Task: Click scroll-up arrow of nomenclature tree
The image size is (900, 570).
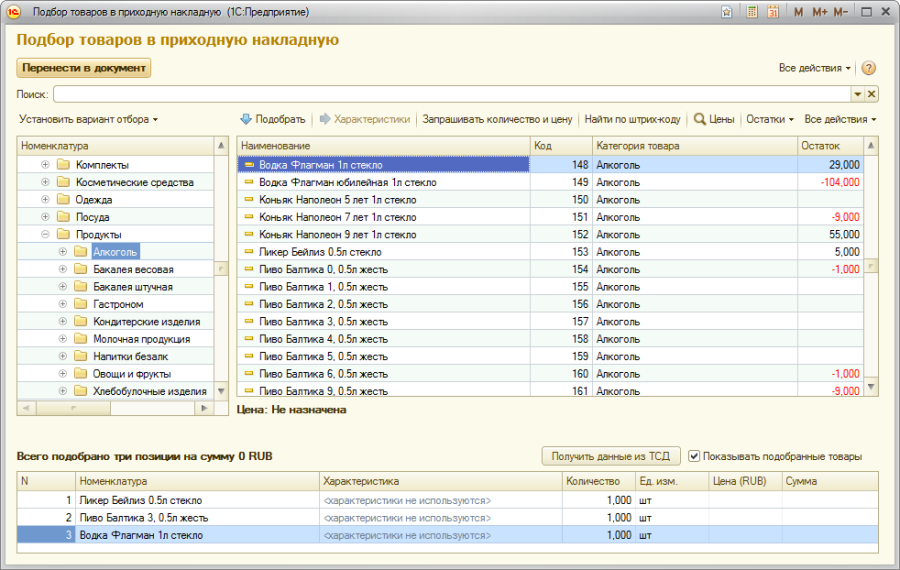Action: (x=221, y=146)
